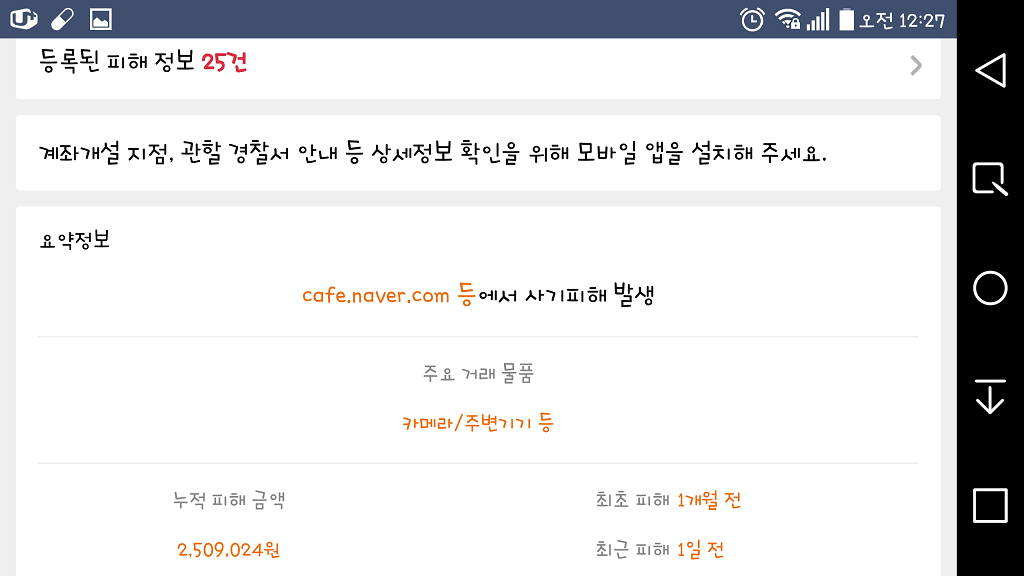Tap the 최근 피해 1일 전 text
The height and width of the screenshot is (576, 1024).
(x=660, y=549)
